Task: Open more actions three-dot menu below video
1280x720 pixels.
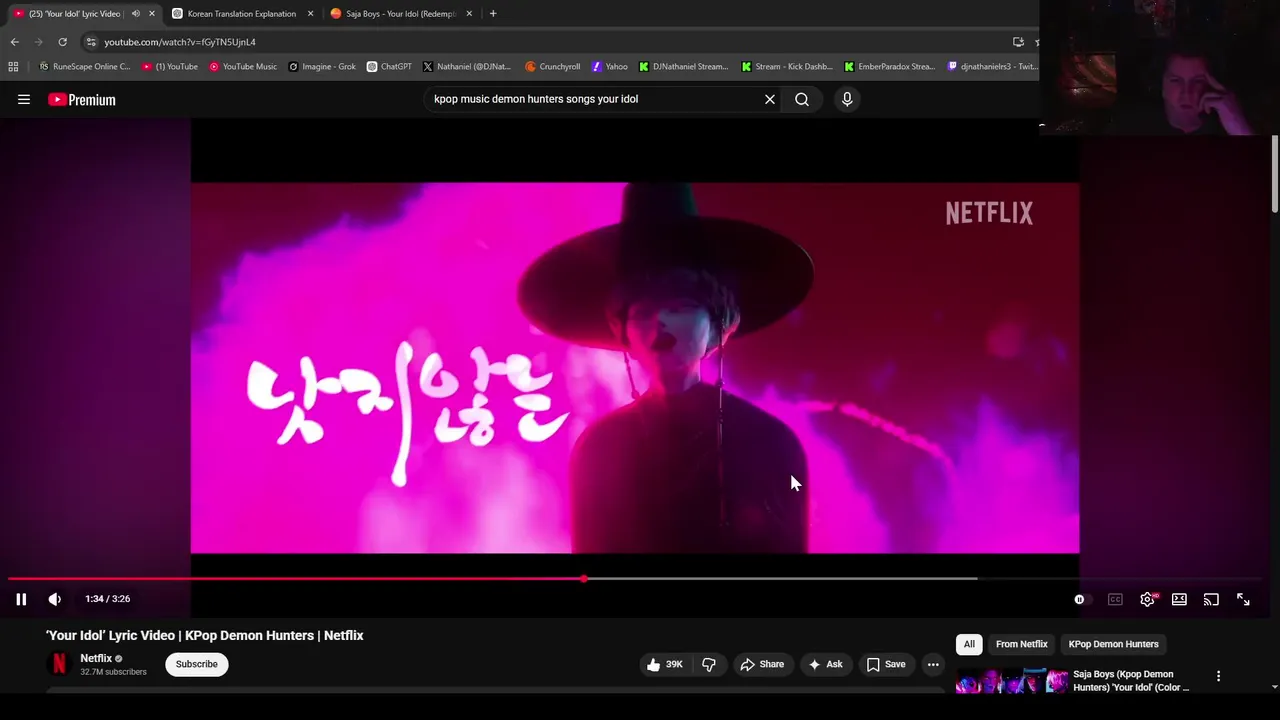Action: coord(933,664)
